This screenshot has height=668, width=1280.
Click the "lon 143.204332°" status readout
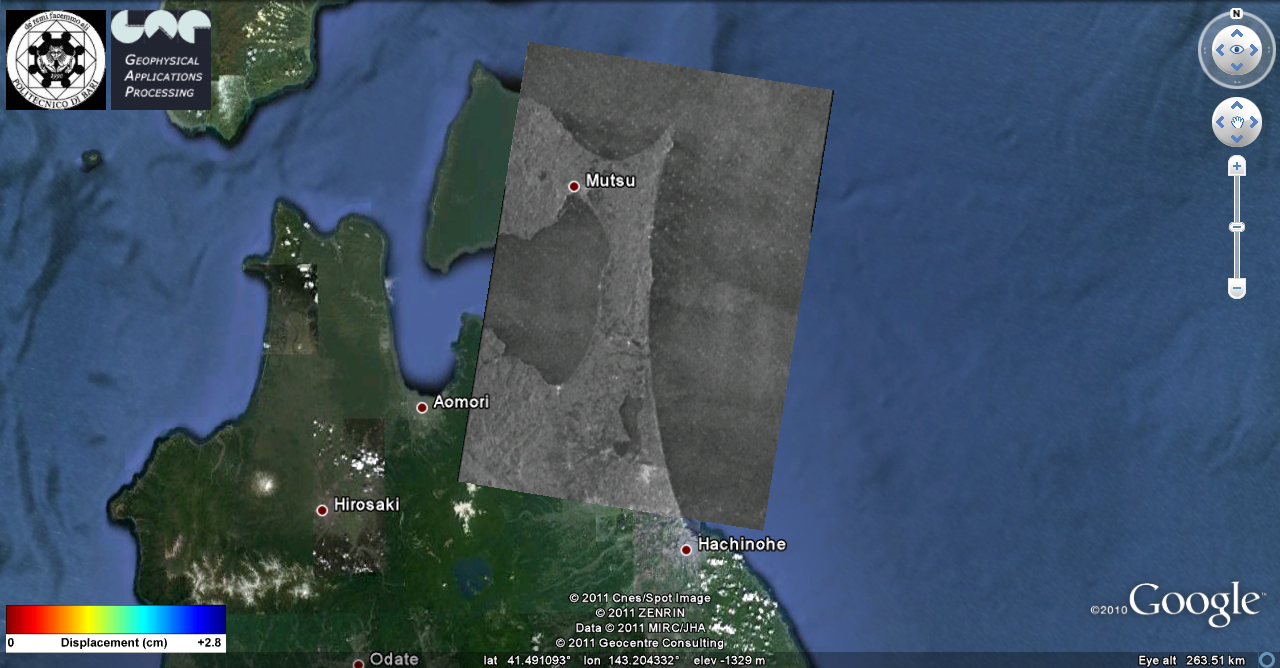click(631, 661)
